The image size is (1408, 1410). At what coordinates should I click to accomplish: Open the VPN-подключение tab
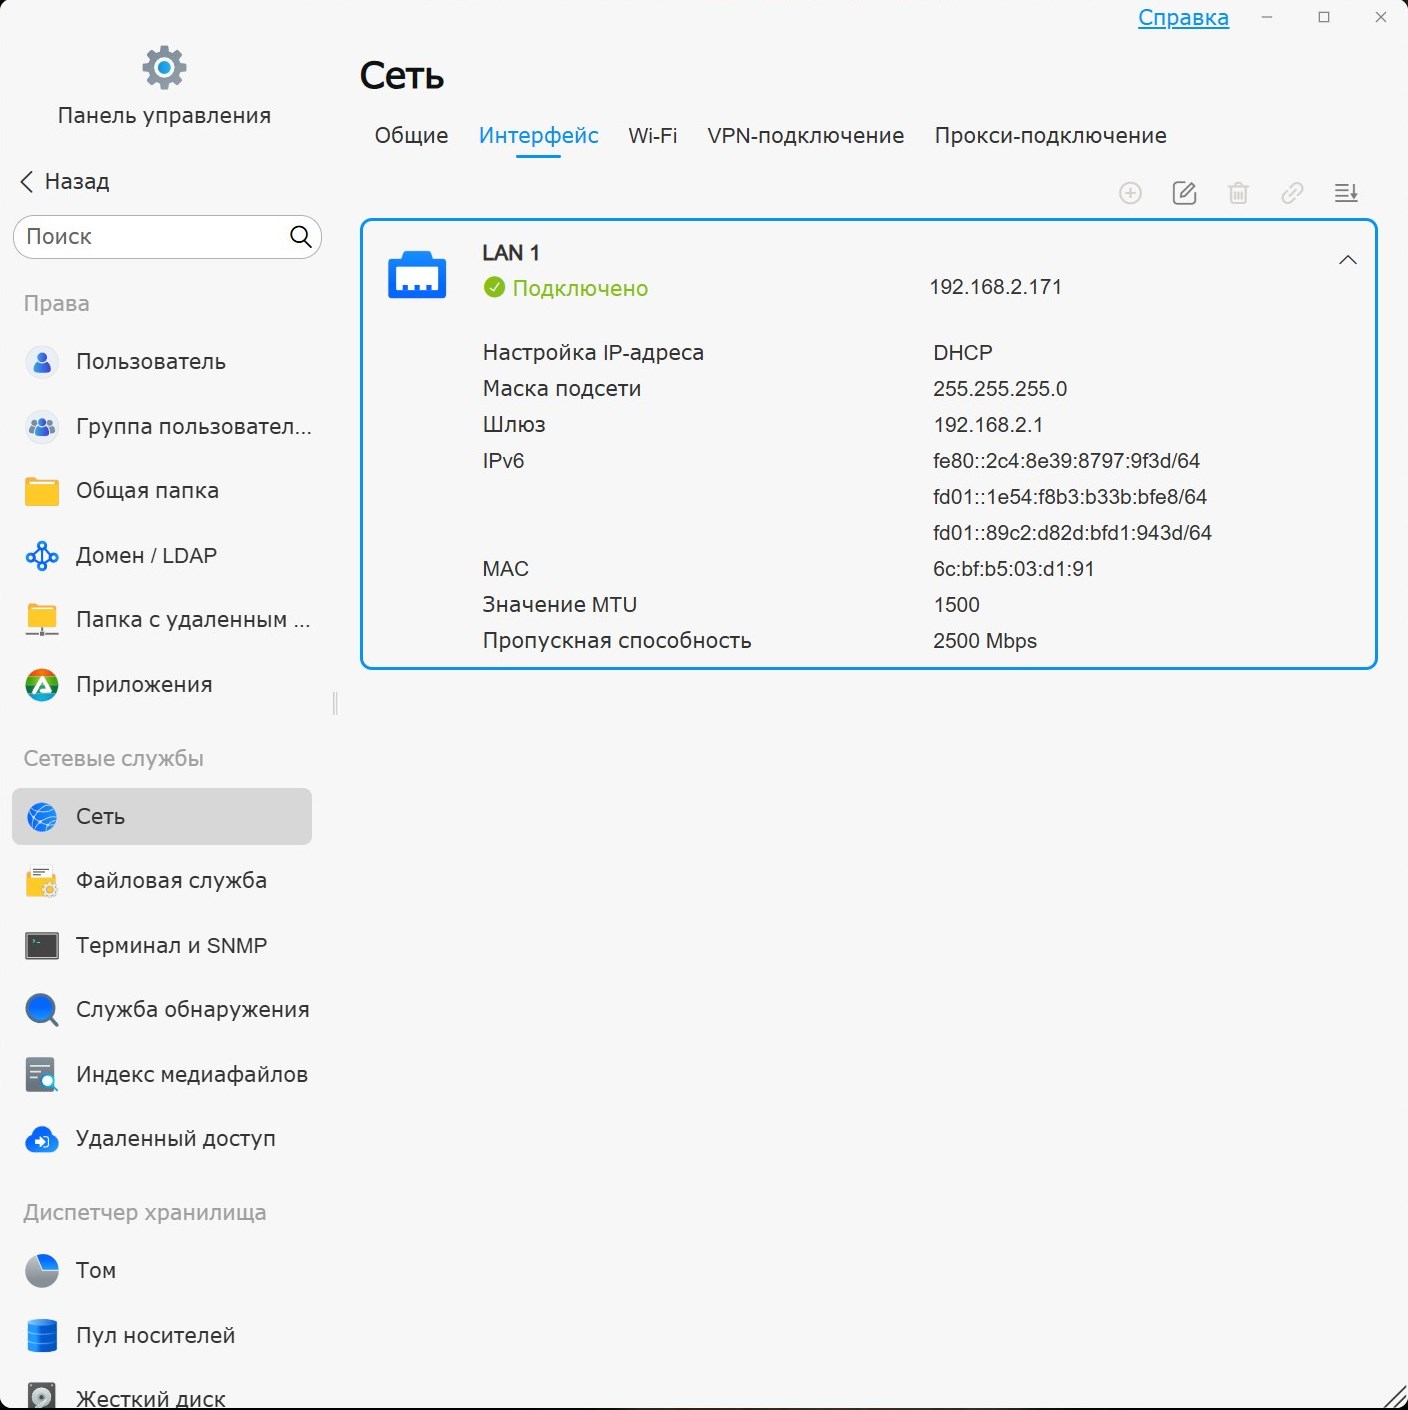coord(805,136)
